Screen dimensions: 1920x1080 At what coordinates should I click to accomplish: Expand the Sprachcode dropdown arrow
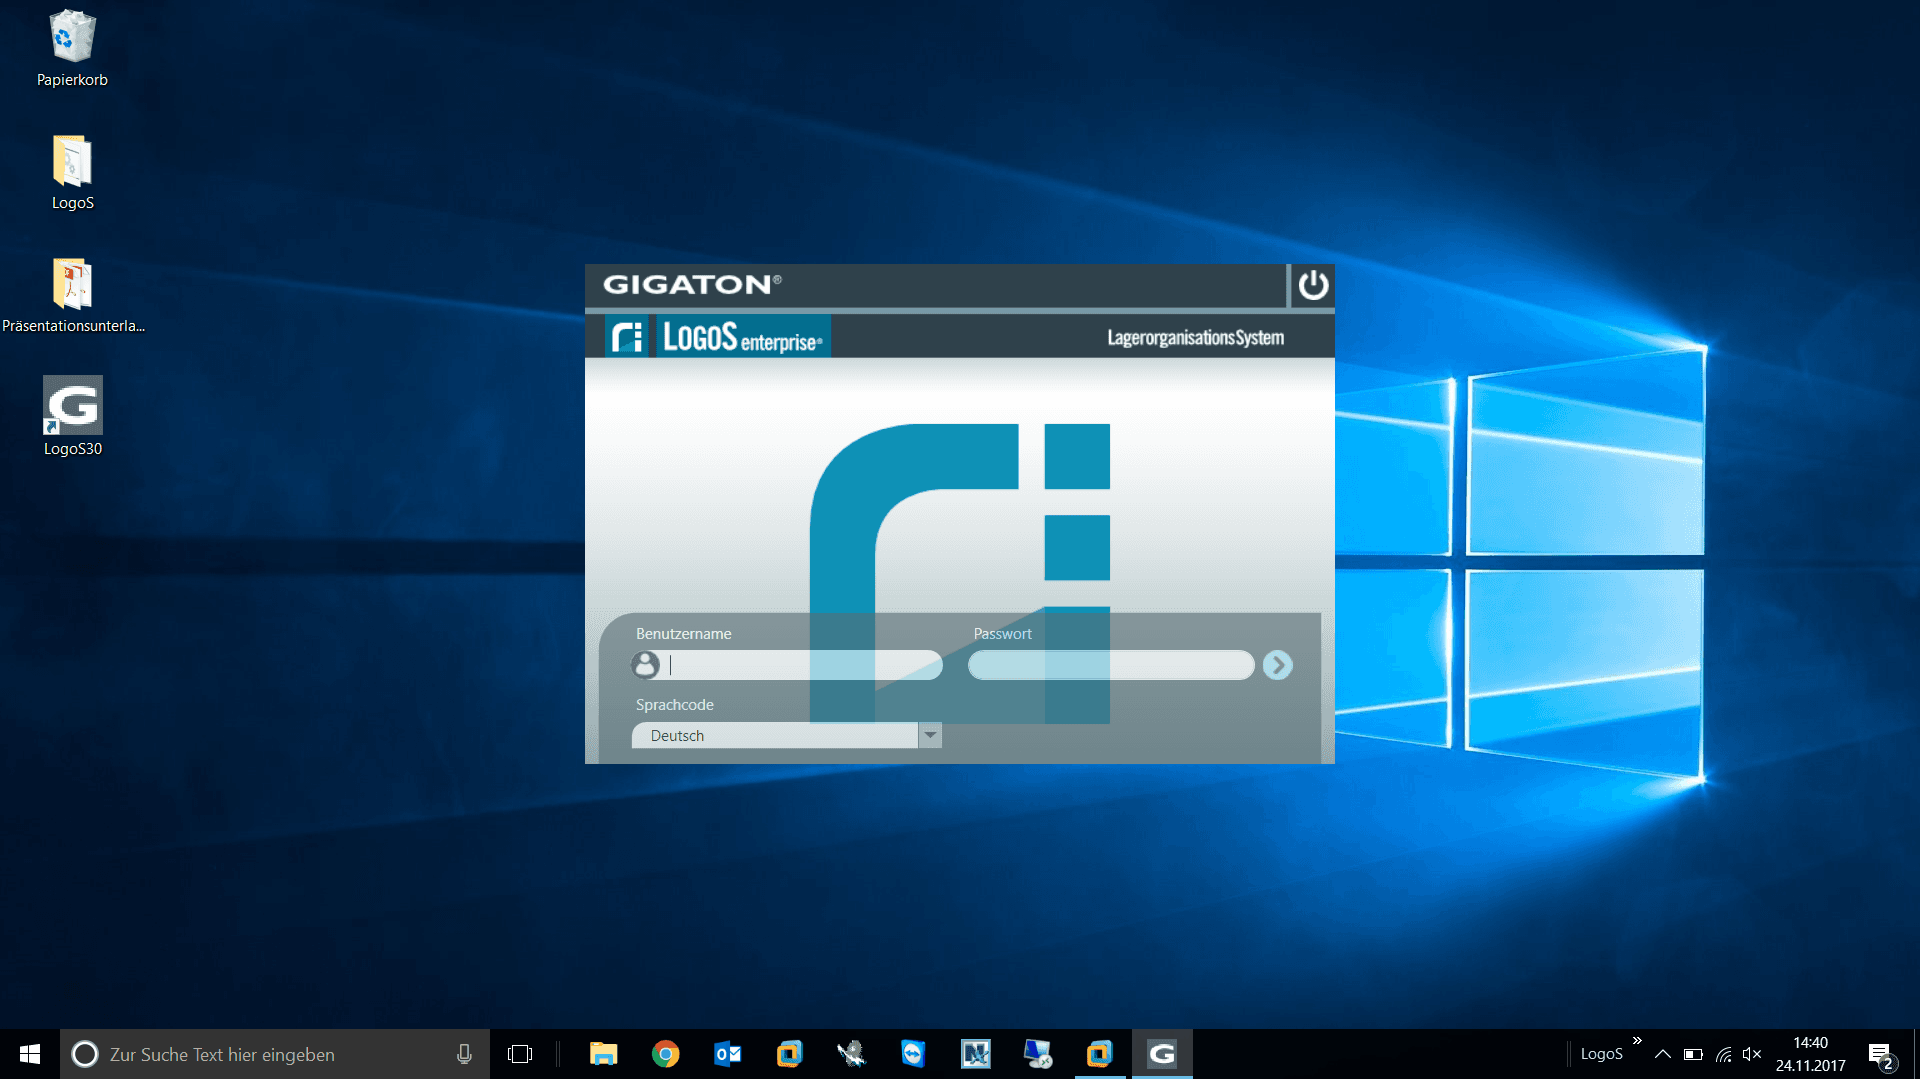(930, 735)
